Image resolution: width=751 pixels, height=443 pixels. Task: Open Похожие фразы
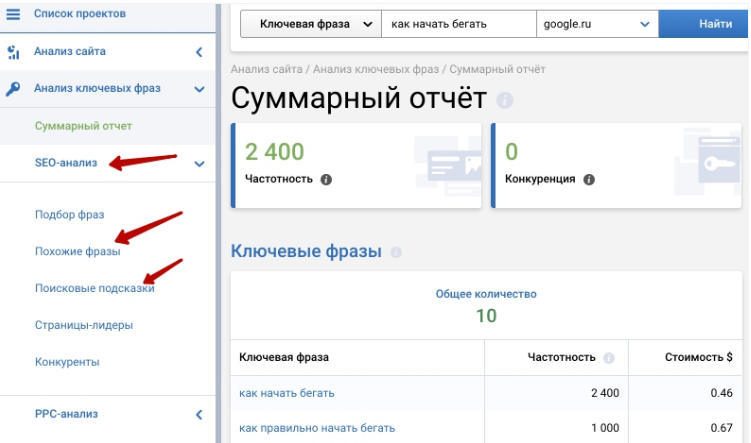78,251
